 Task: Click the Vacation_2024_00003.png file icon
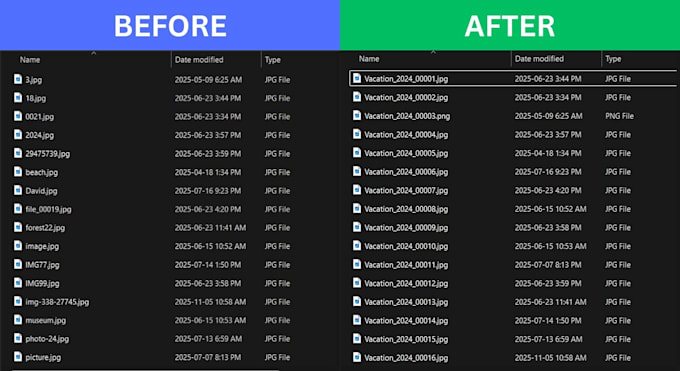pos(357,116)
